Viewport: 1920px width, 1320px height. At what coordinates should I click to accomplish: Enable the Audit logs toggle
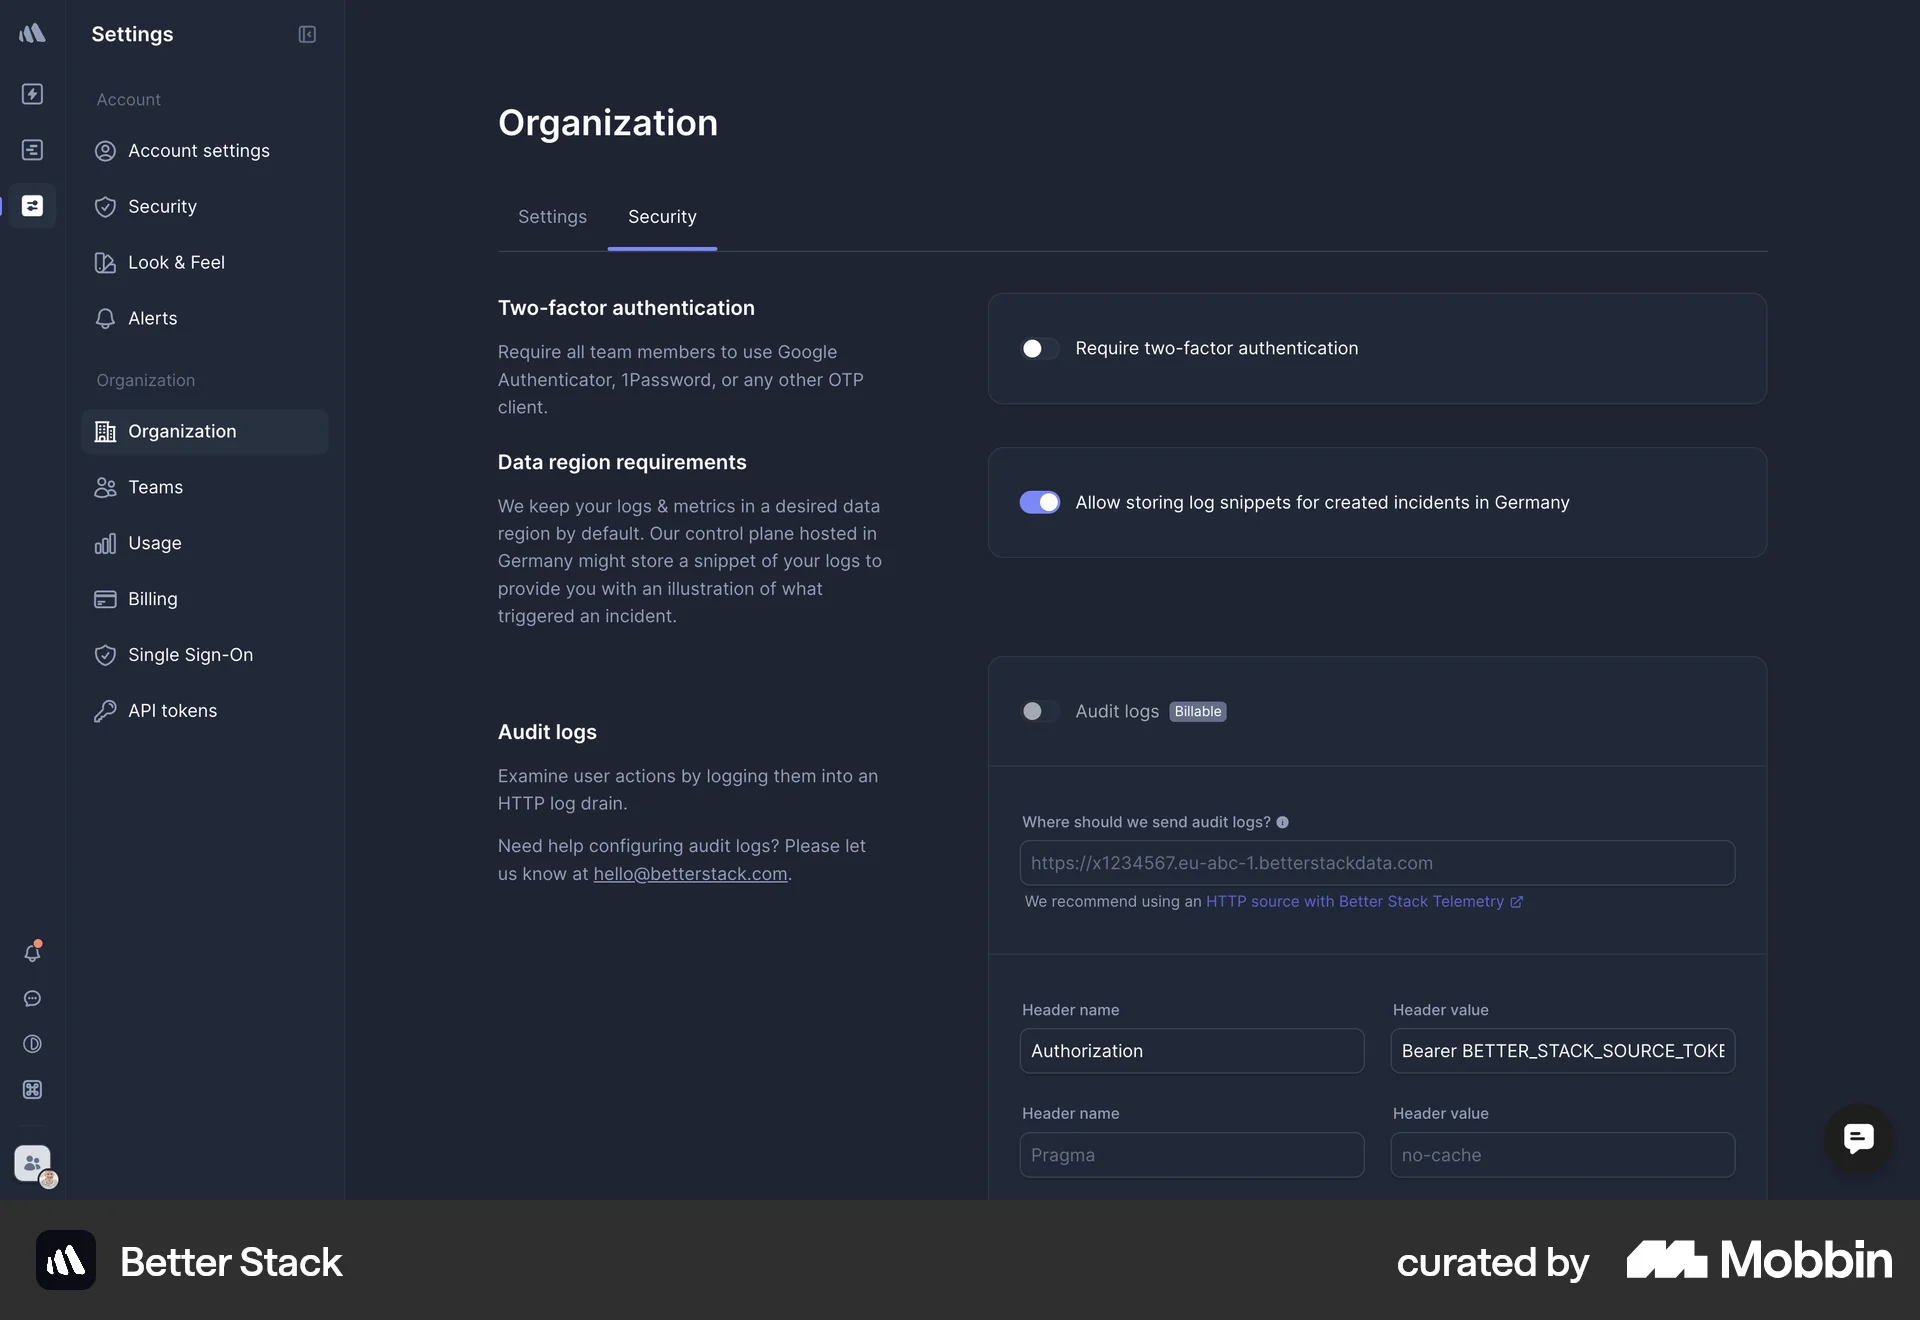point(1039,711)
